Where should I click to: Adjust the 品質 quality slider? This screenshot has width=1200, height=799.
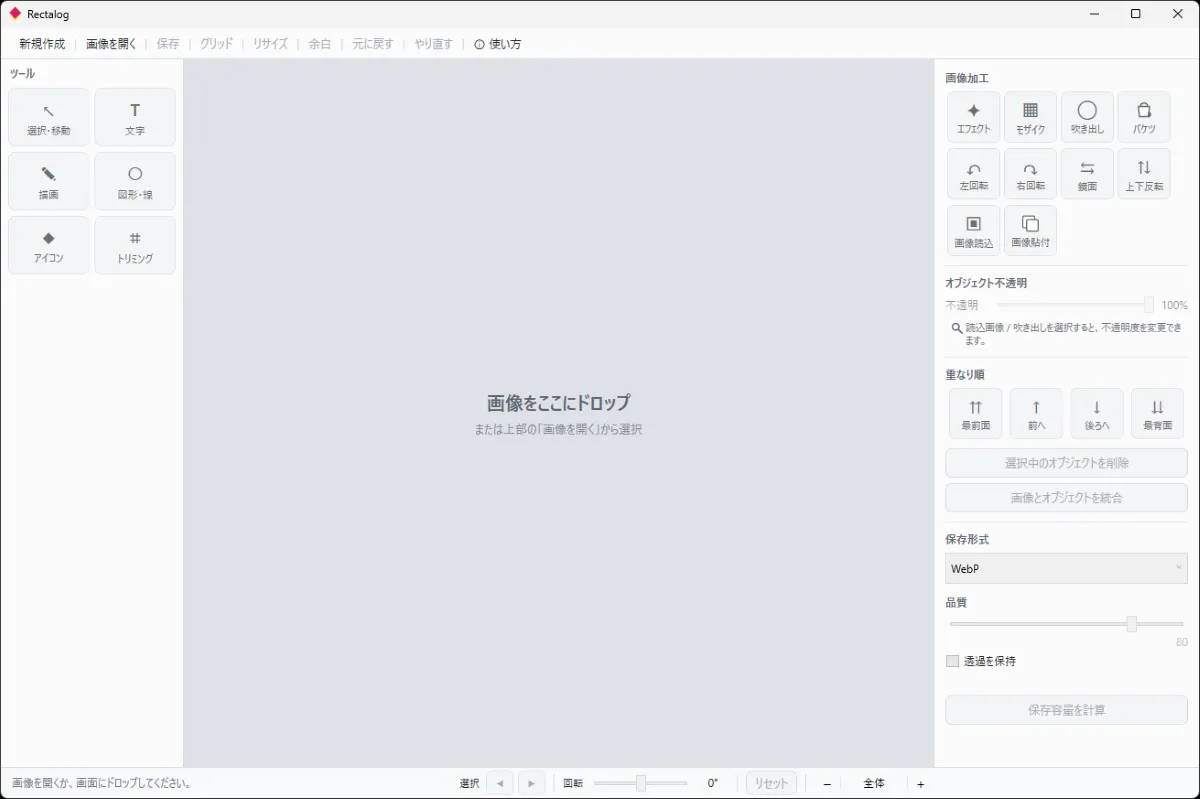click(x=1066, y=624)
